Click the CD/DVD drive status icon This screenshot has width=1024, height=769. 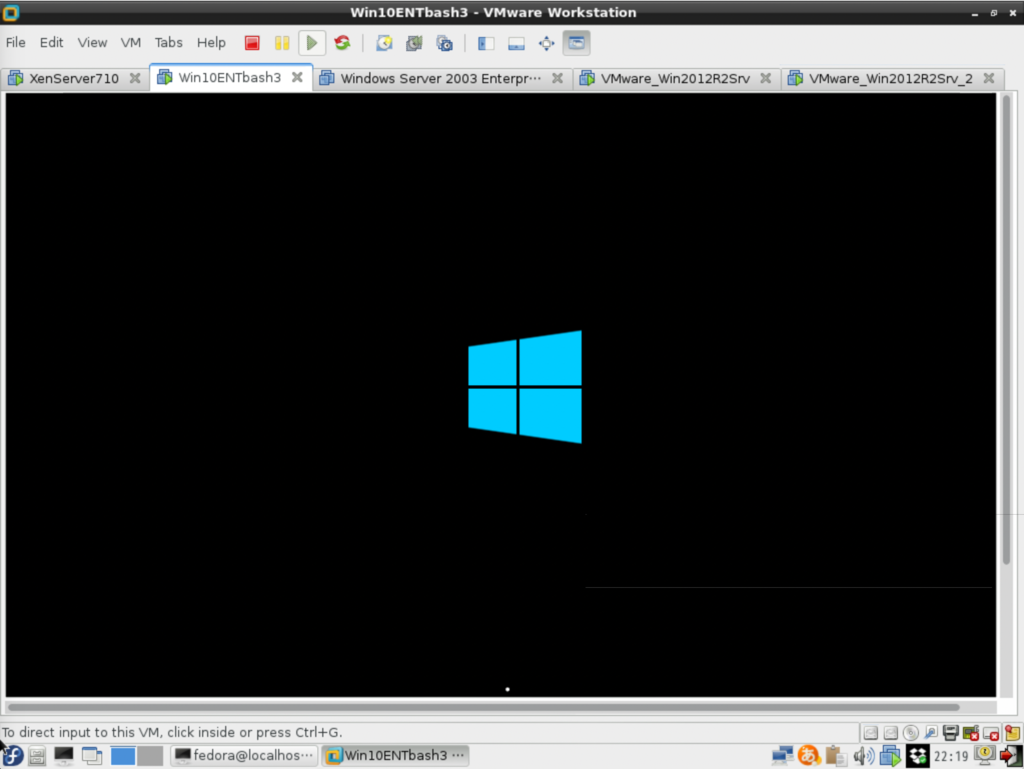click(910, 732)
